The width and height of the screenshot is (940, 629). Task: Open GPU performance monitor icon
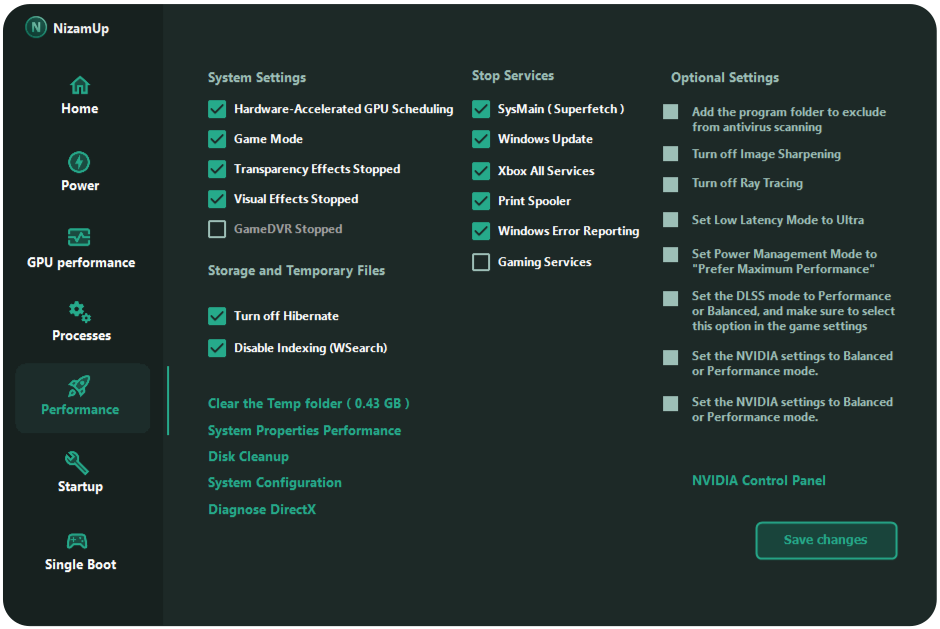[x=80, y=238]
